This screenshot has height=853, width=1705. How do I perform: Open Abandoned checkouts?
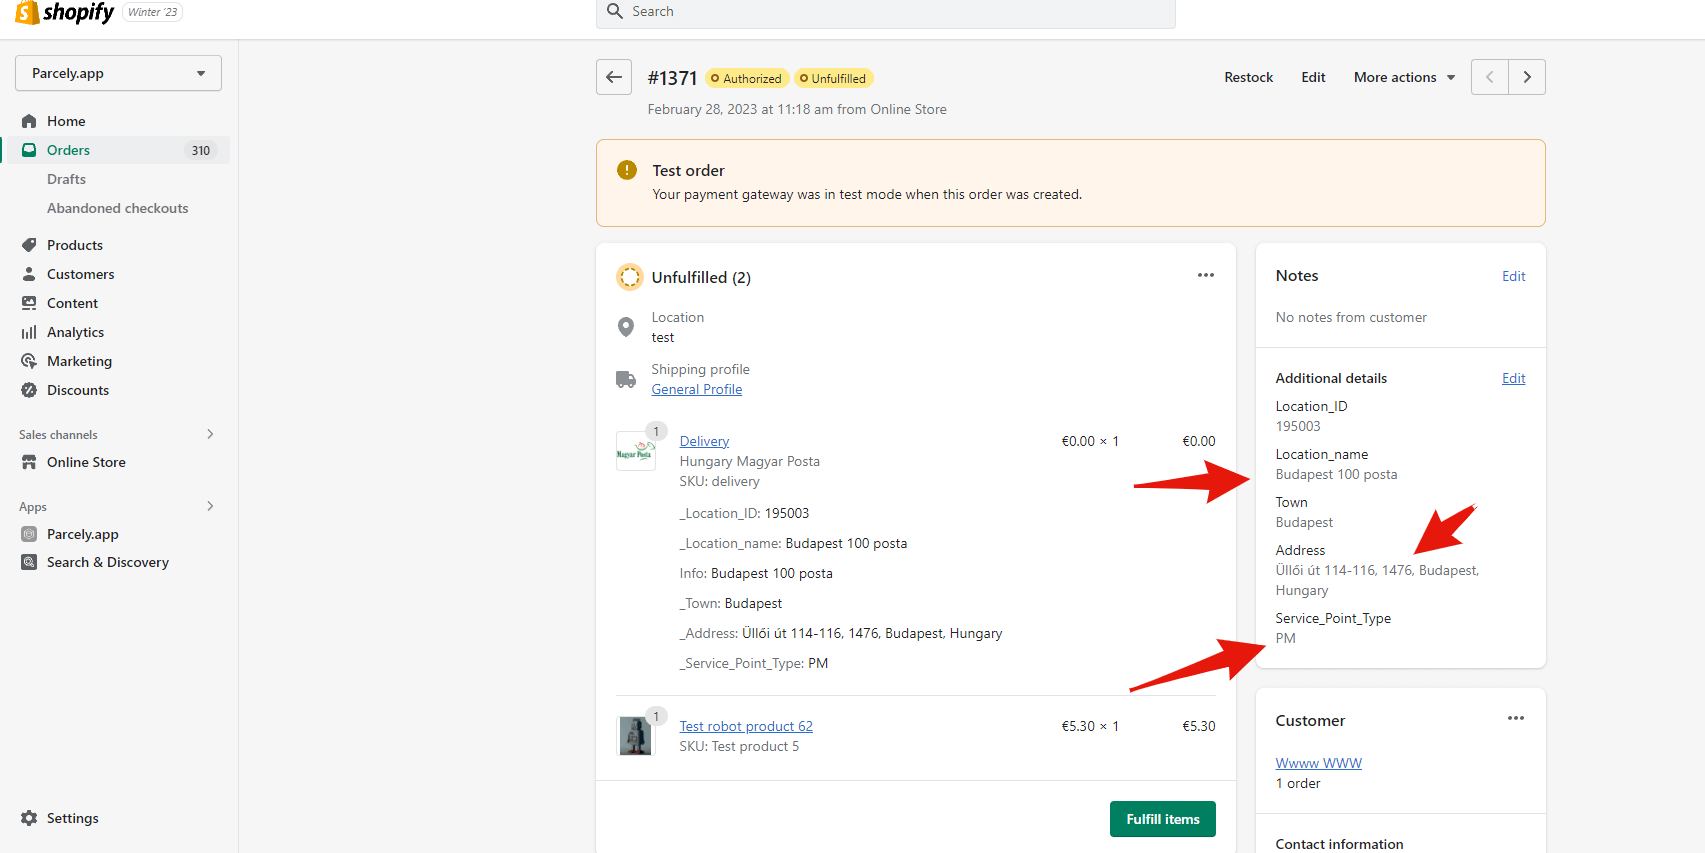coord(117,208)
